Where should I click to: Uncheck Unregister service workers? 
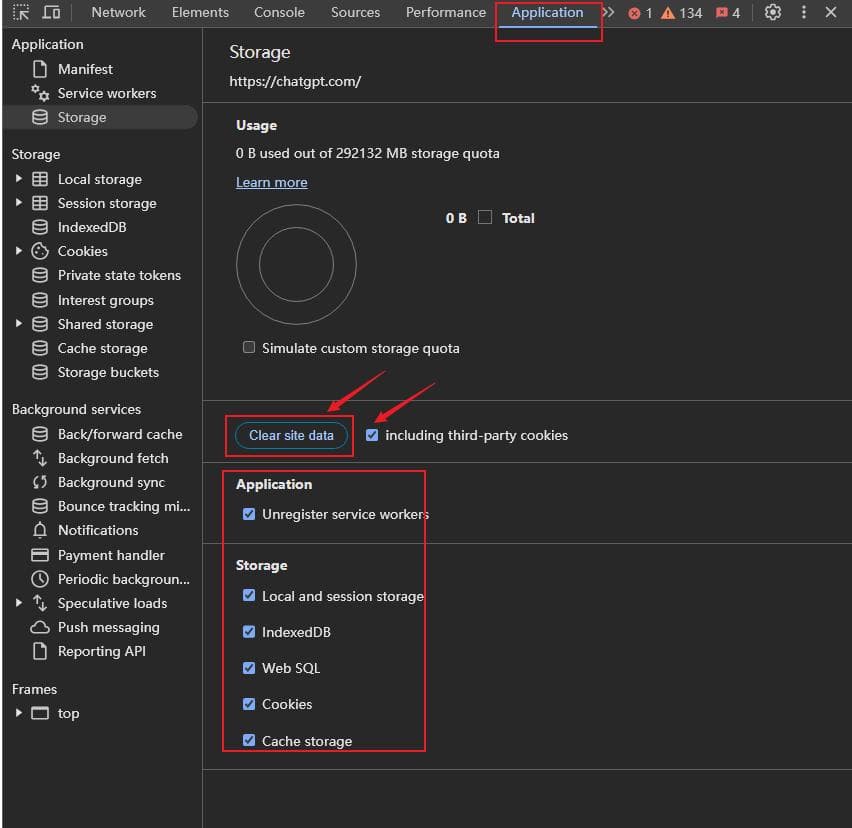point(249,514)
